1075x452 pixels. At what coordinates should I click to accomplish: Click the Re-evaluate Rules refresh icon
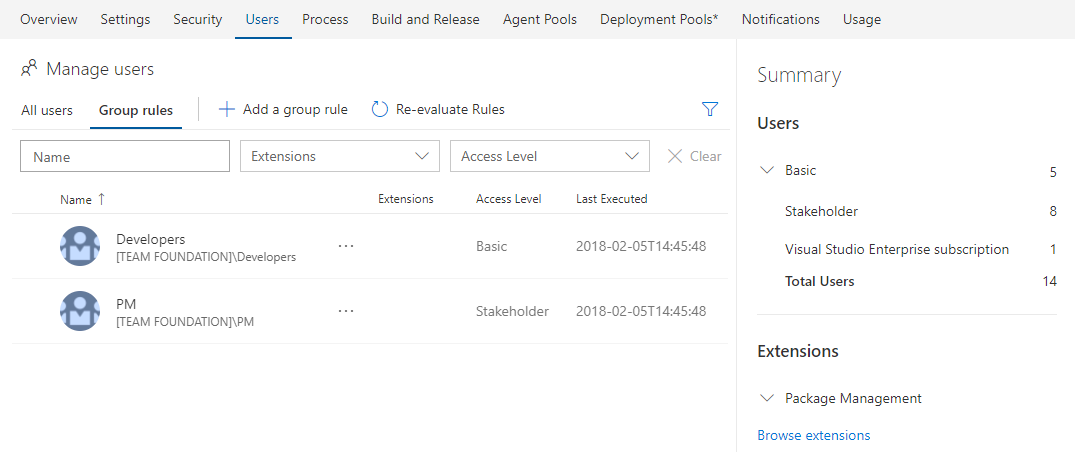pyautogui.click(x=379, y=109)
